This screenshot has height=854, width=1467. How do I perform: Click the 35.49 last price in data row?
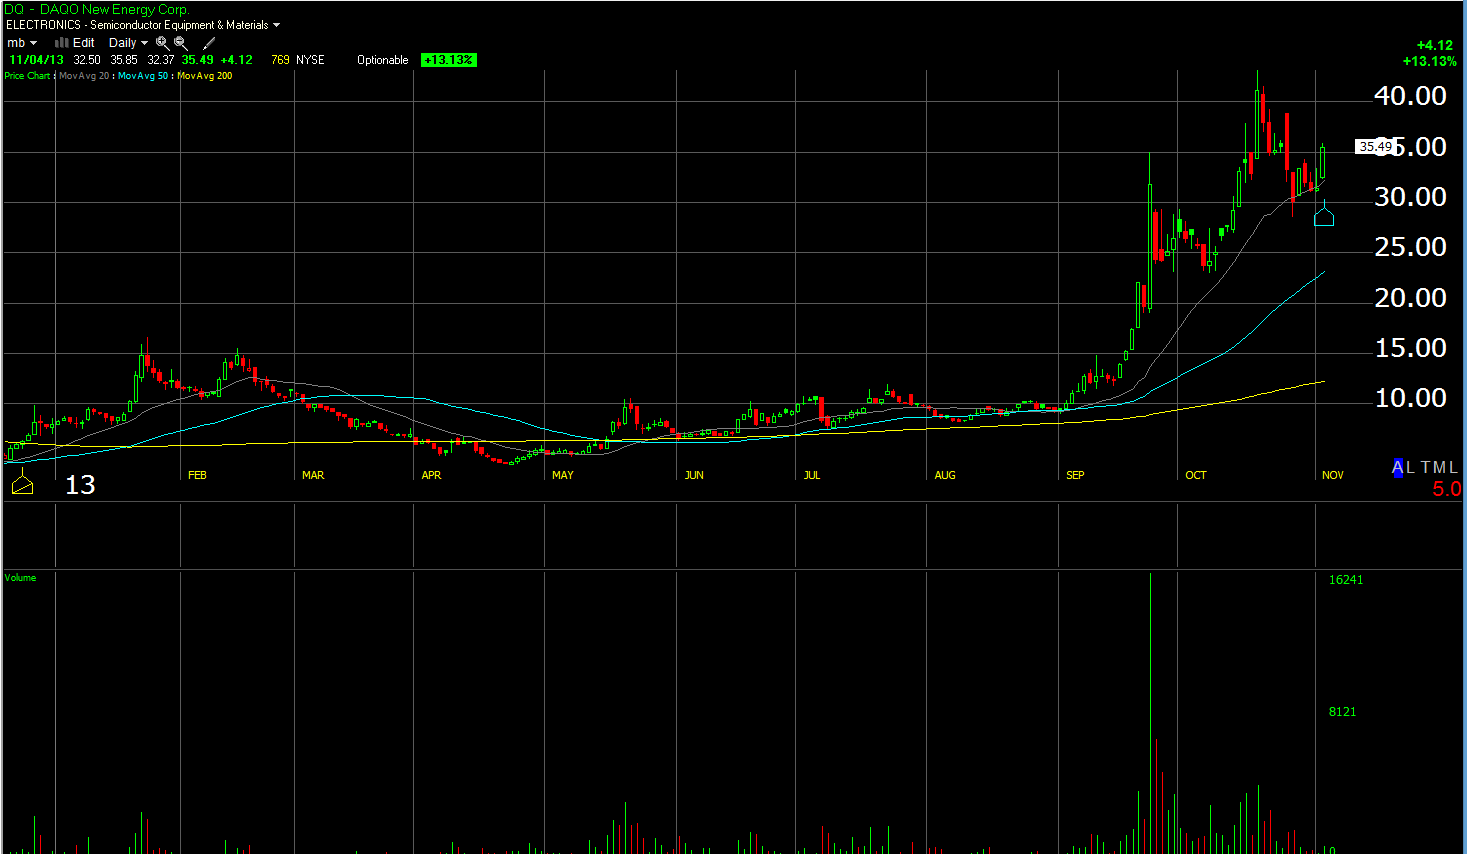coord(198,60)
